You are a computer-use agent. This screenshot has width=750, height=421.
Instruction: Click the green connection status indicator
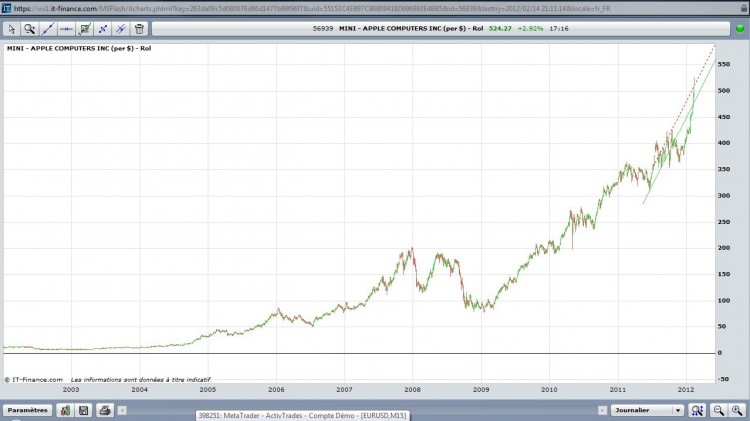[740, 29]
